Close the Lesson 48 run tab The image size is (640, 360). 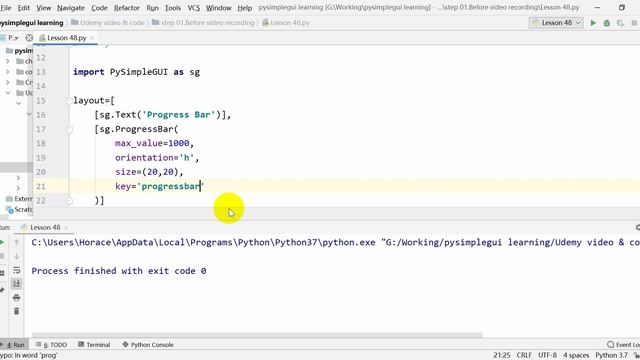point(66,227)
